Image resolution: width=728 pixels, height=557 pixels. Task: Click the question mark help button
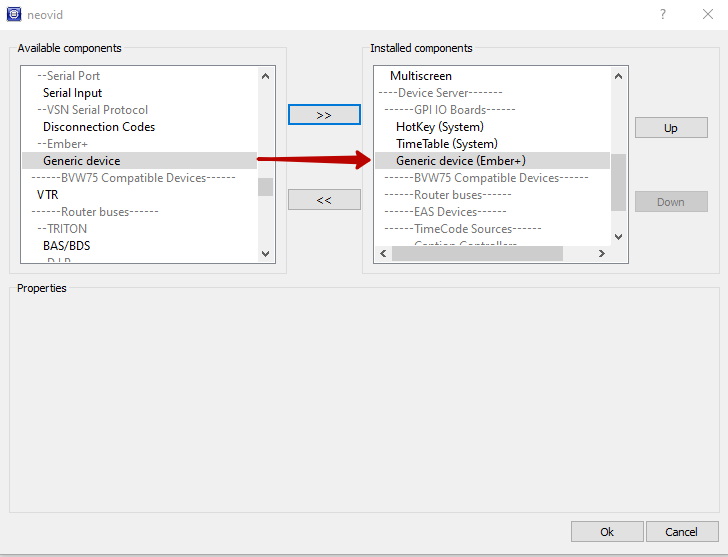pos(663,14)
